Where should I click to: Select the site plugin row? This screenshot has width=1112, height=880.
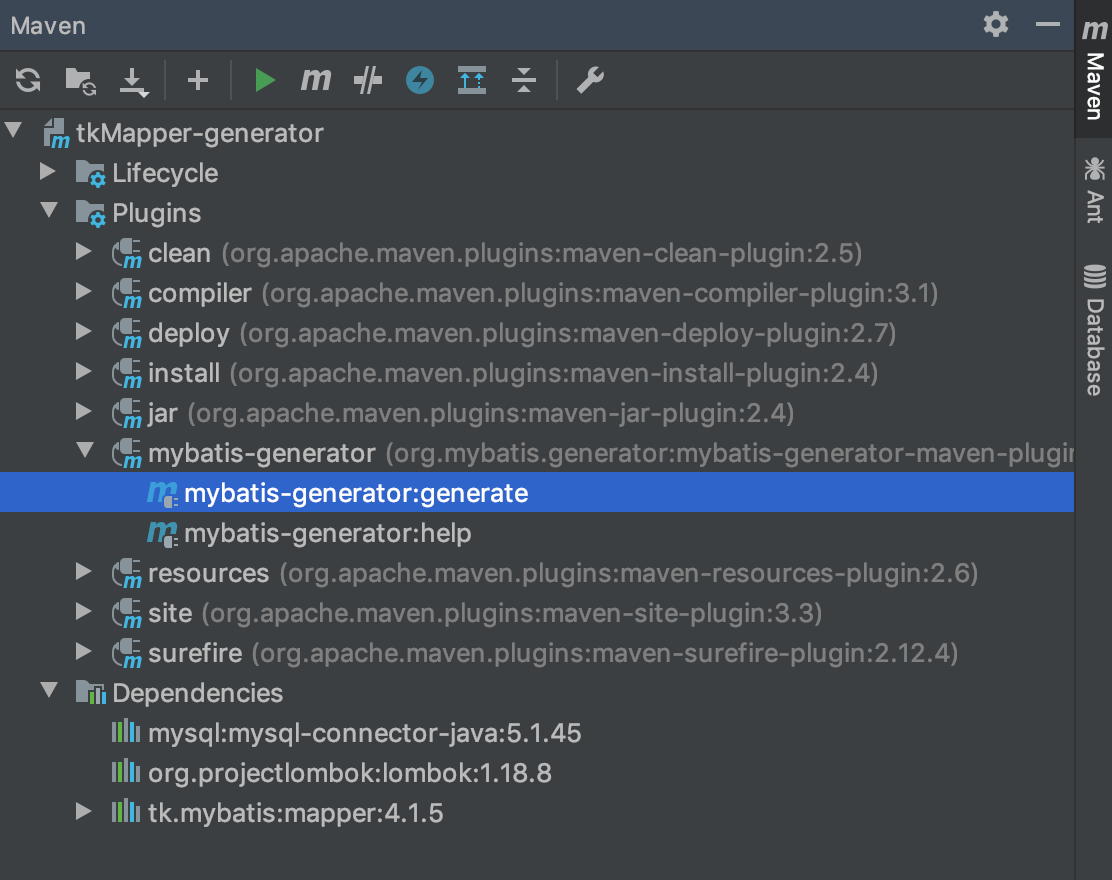537,613
